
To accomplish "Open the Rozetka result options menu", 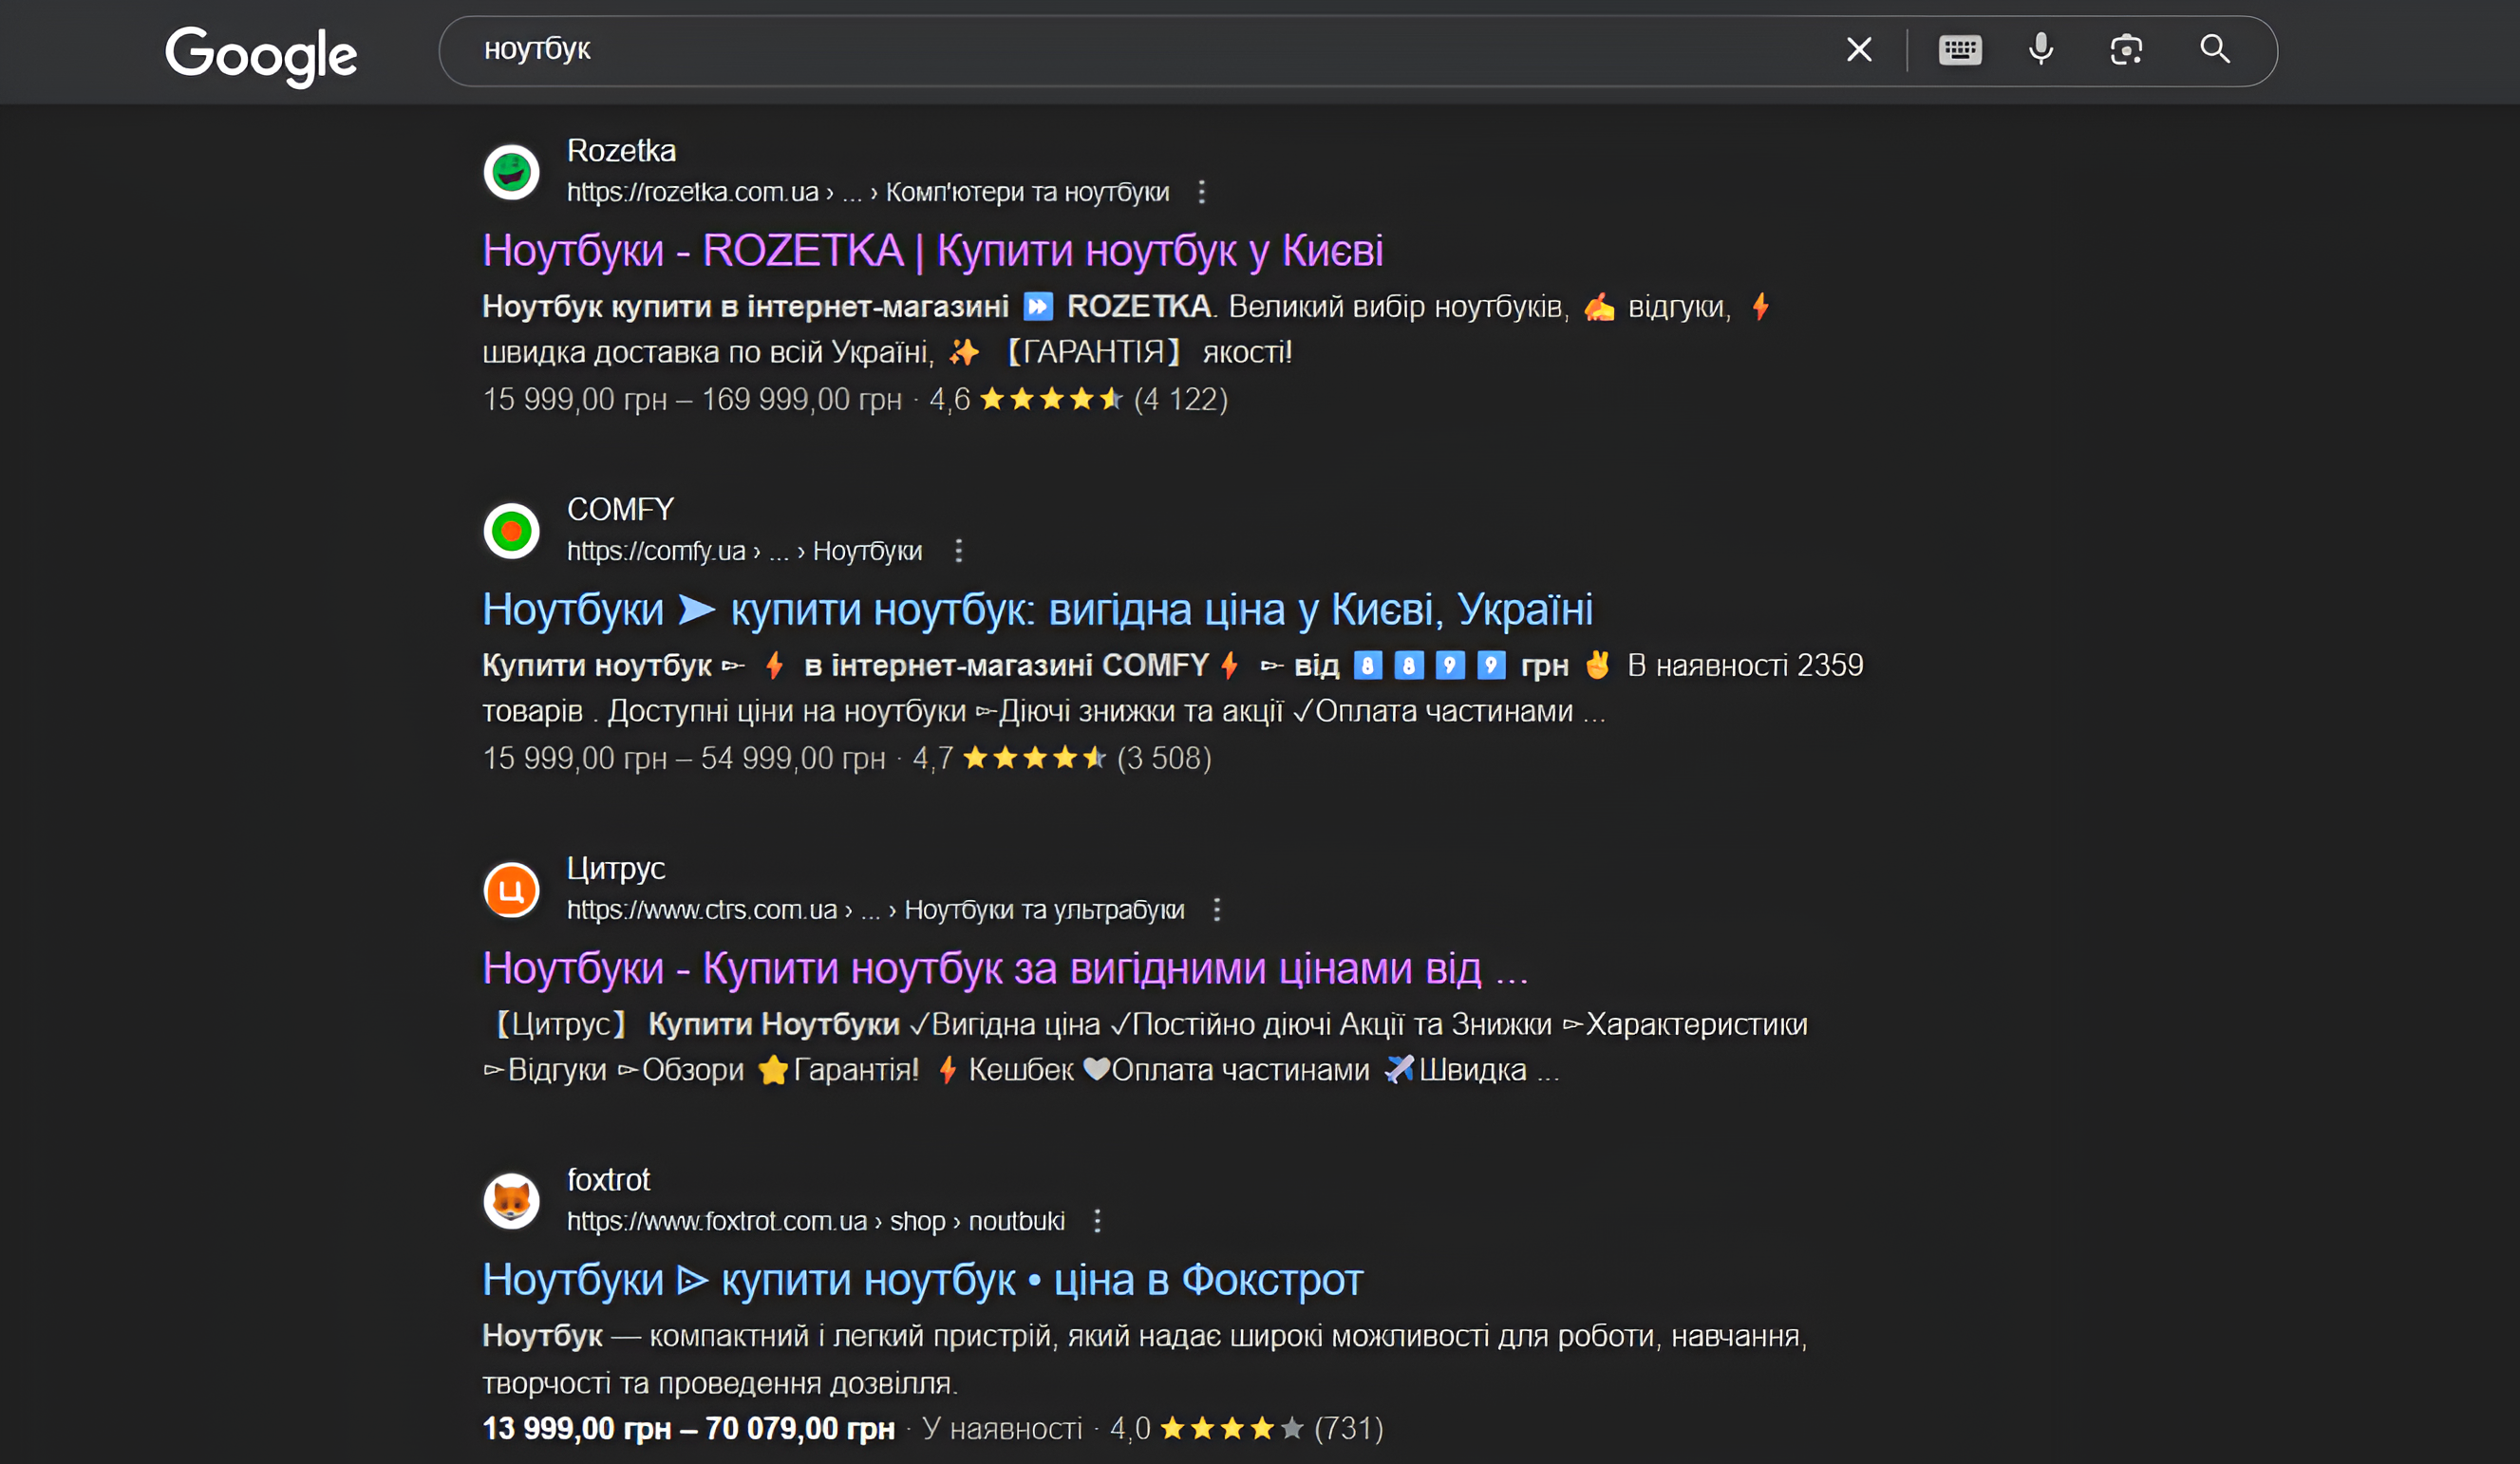I will click(1202, 192).
